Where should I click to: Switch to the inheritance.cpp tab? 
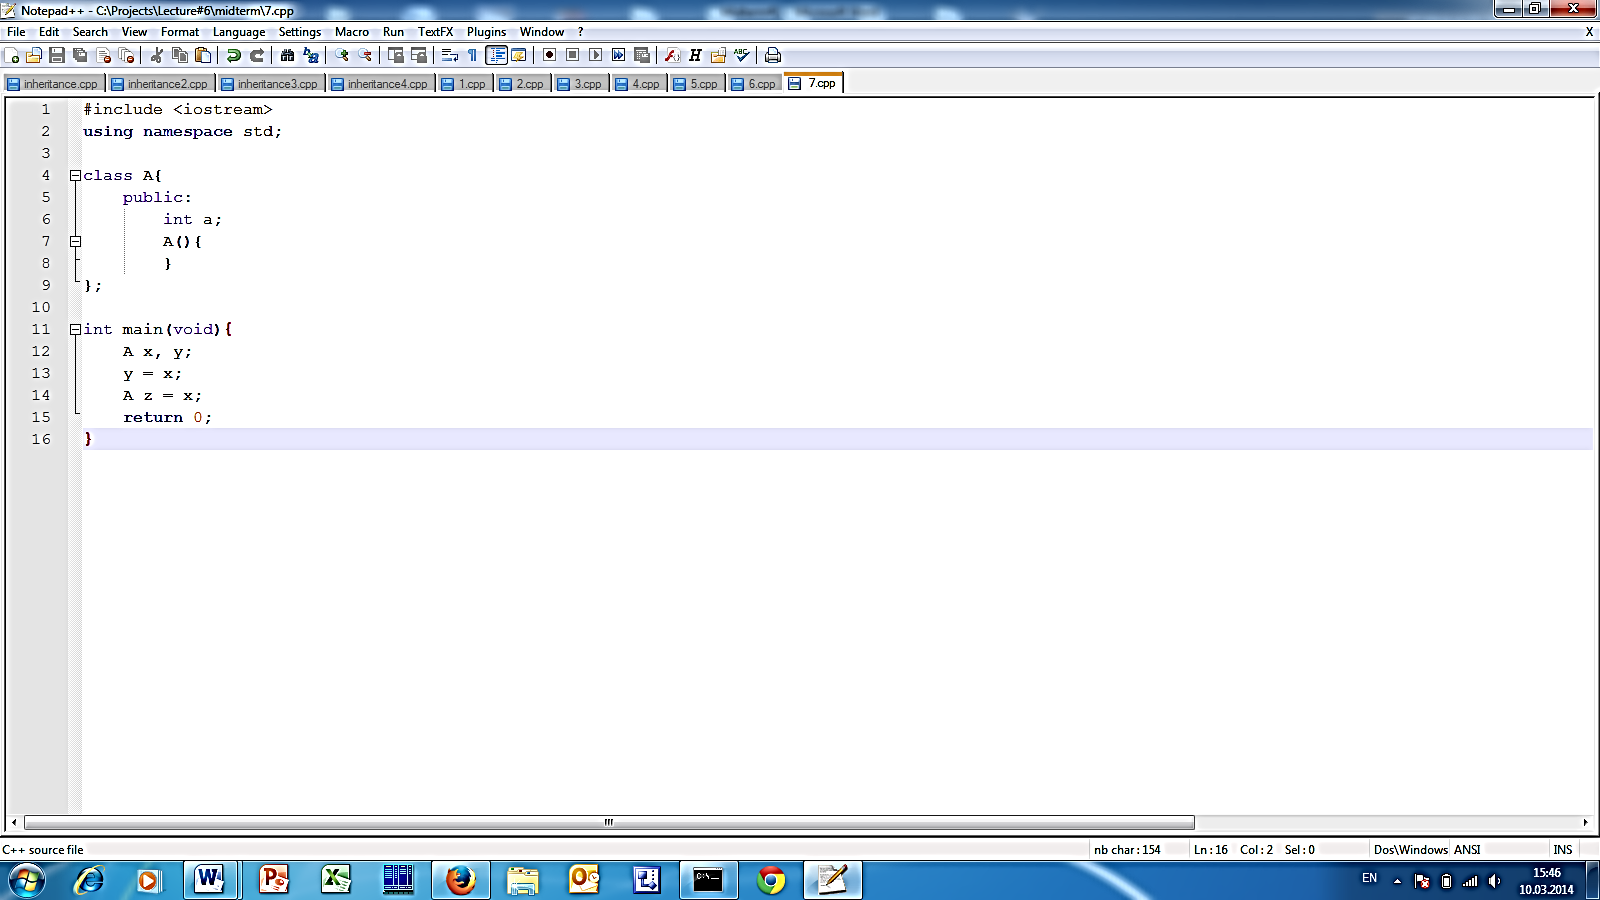click(x=54, y=84)
